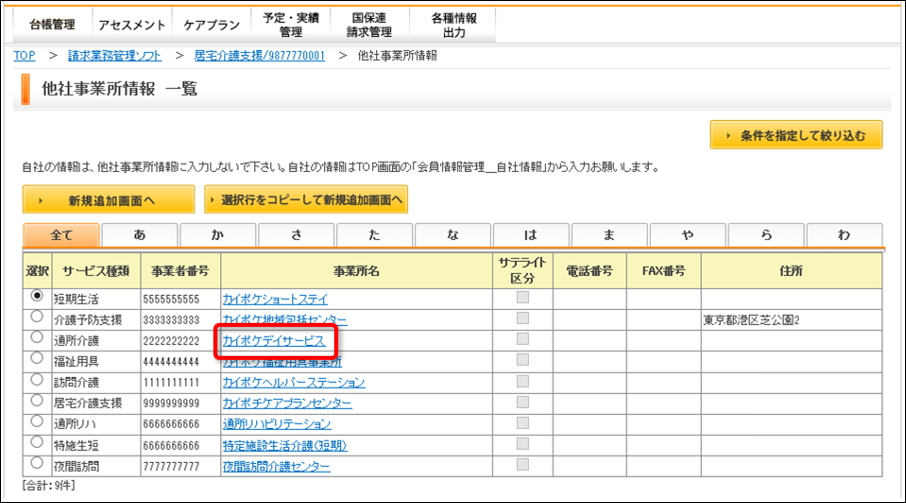
Task: Toggle サテライト checkbox in 夜間訪問 row
Action: pyautogui.click(x=523, y=465)
